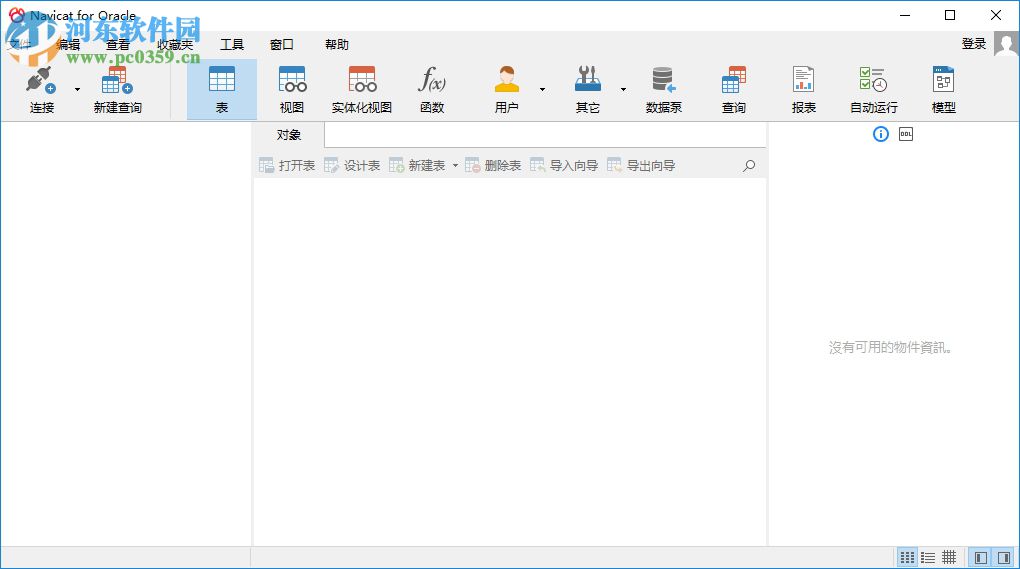Switch to list view
Screen dimensions: 1020x569
pos(928,557)
